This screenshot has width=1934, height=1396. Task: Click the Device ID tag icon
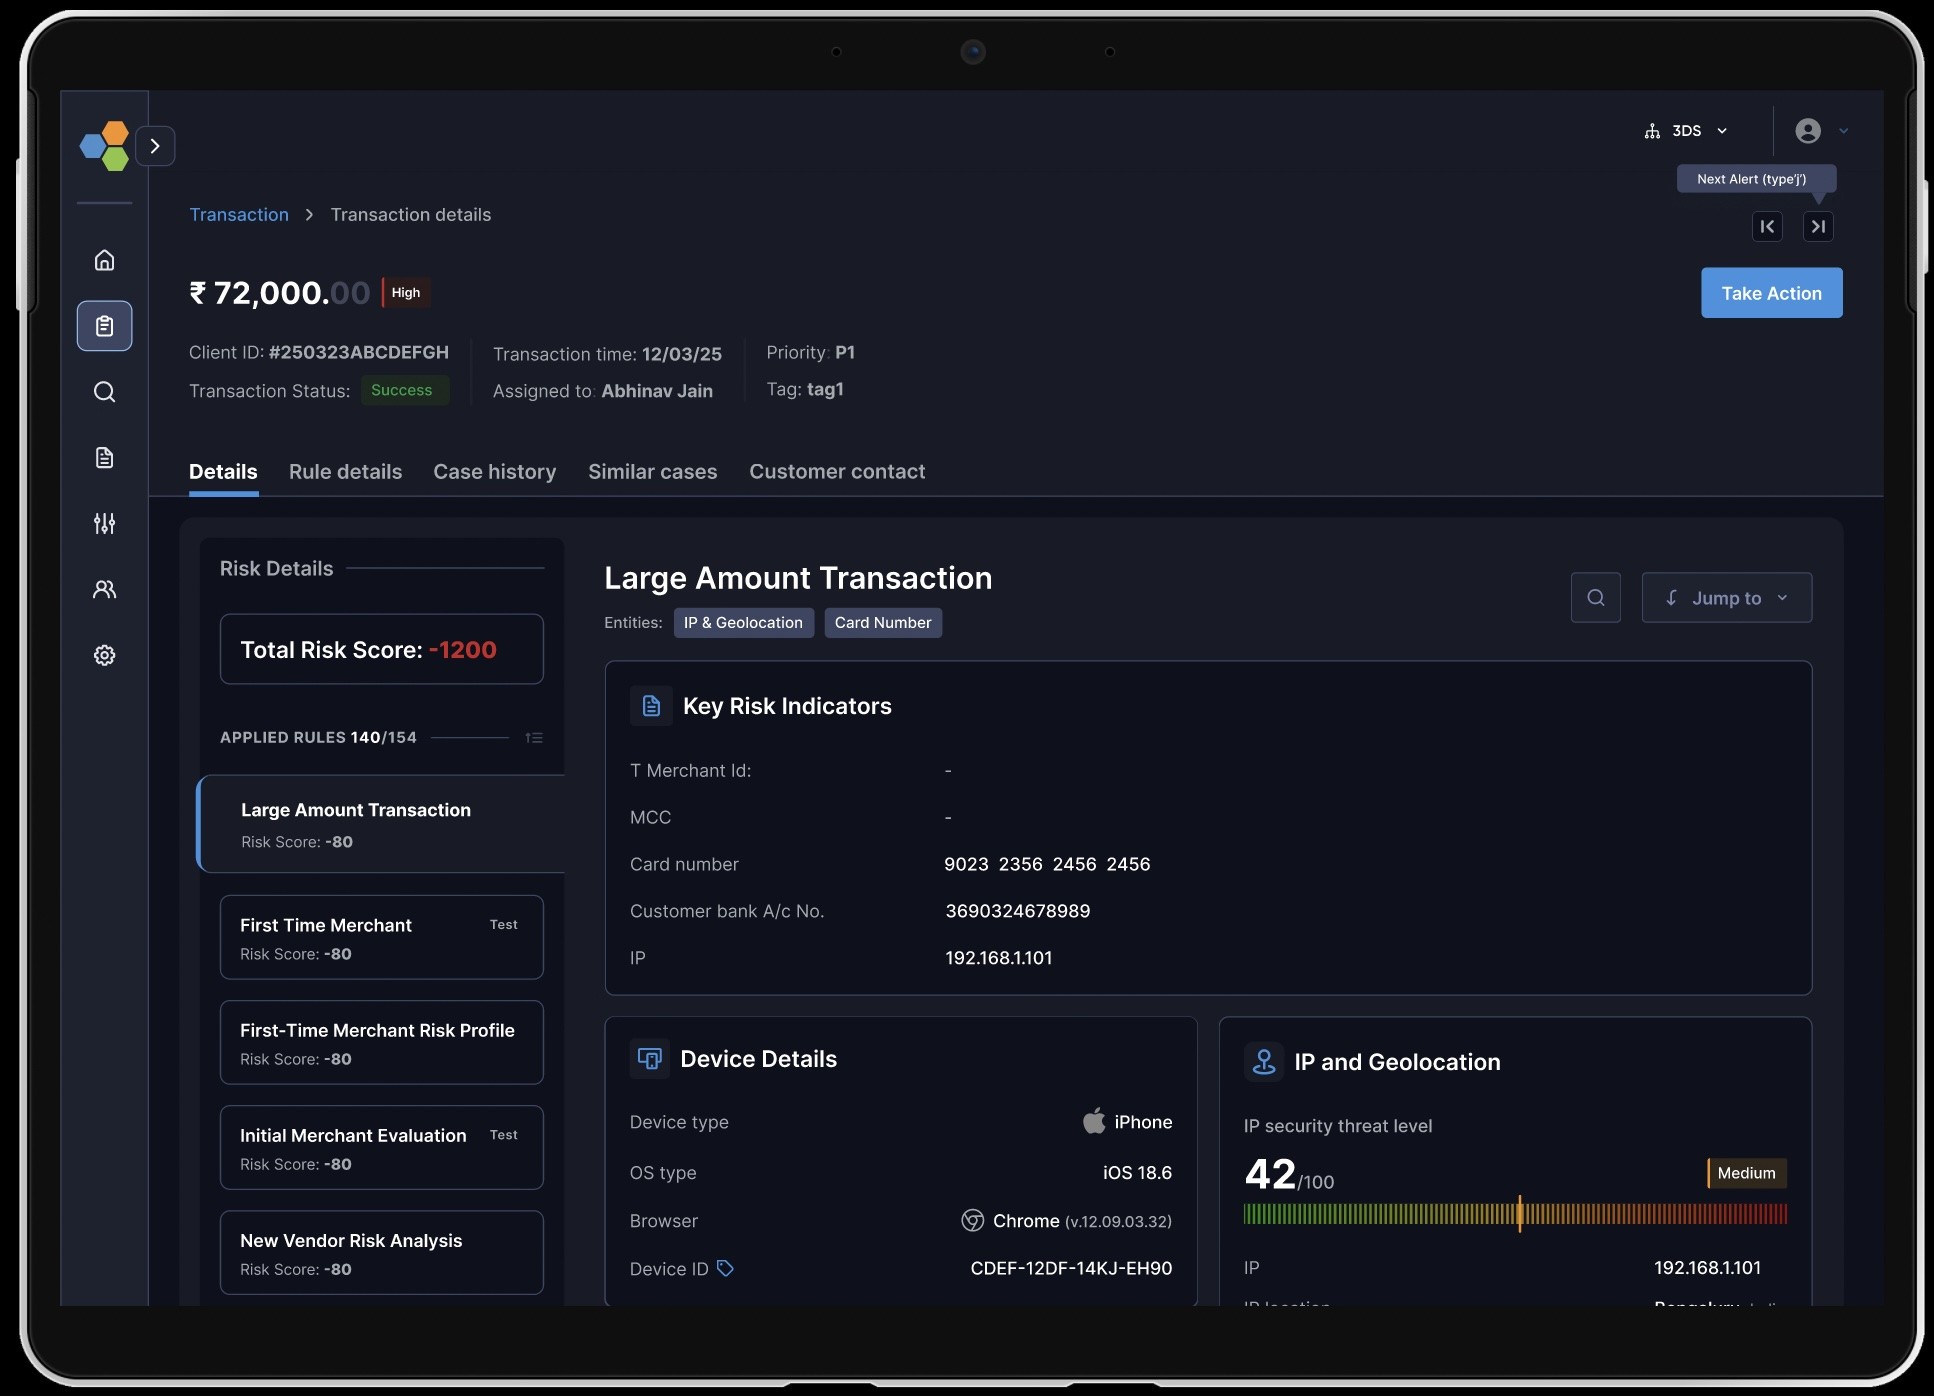click(726, 1268)
